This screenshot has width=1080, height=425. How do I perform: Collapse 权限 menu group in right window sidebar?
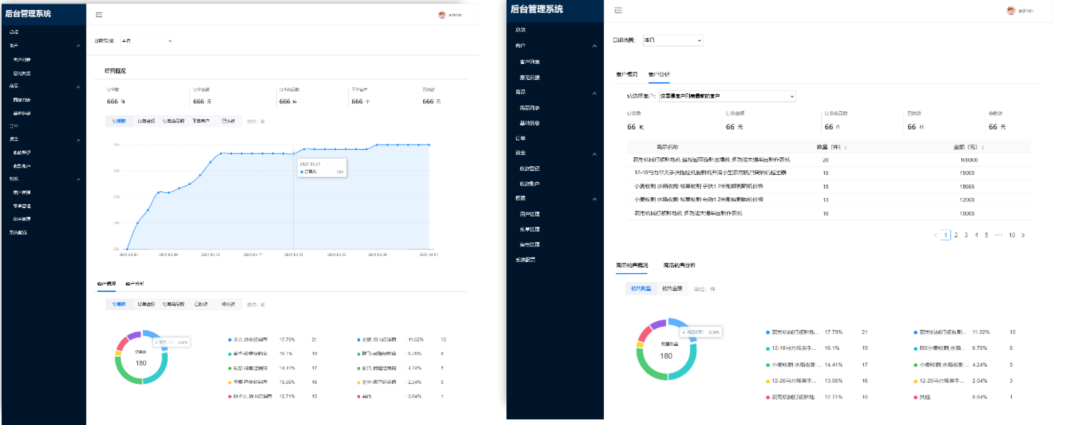tap(595, 199)
